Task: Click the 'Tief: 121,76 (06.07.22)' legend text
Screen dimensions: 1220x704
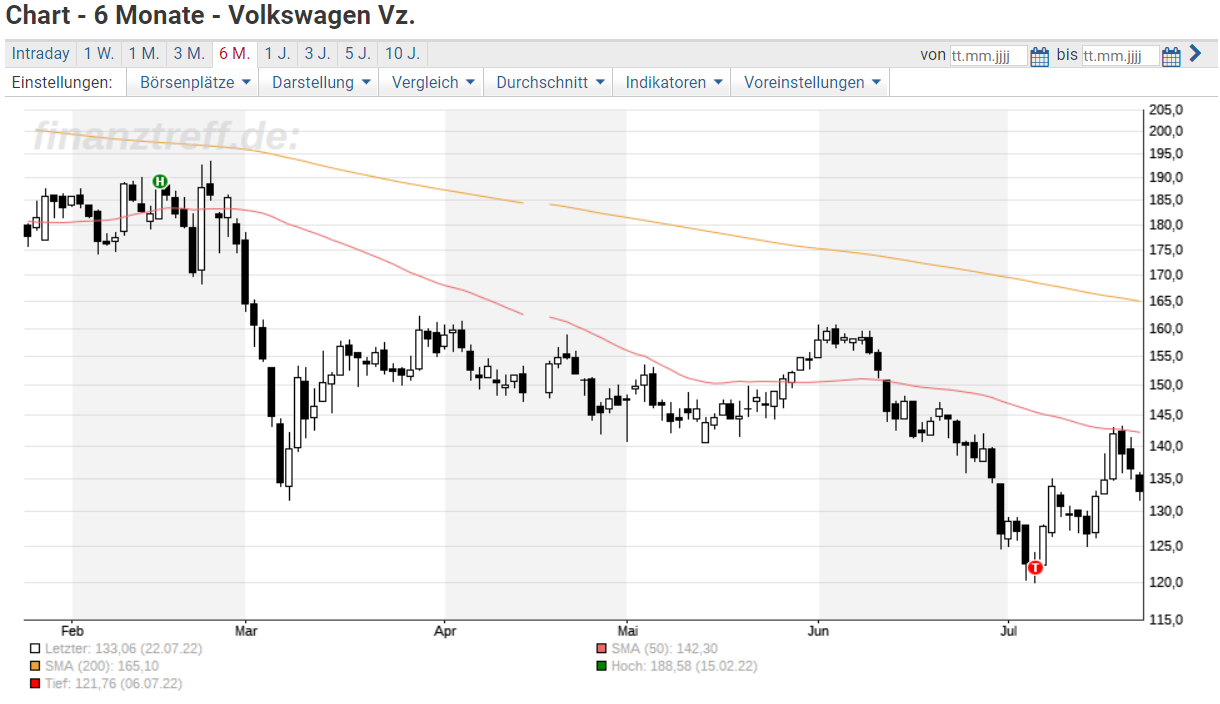Action: 113,683
